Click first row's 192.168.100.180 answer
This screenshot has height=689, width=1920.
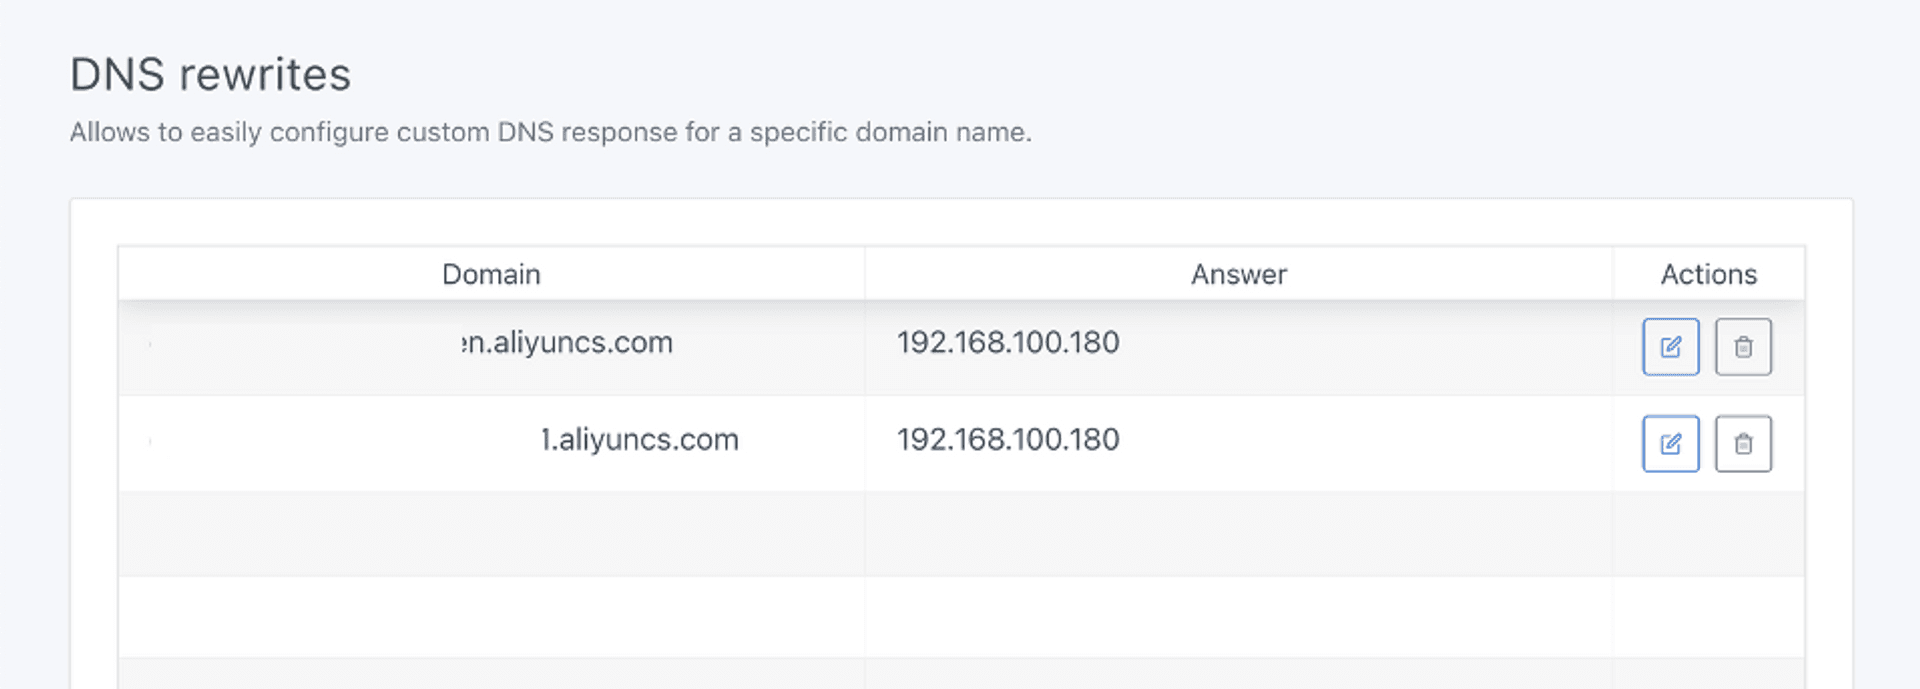click(1008, 342)
